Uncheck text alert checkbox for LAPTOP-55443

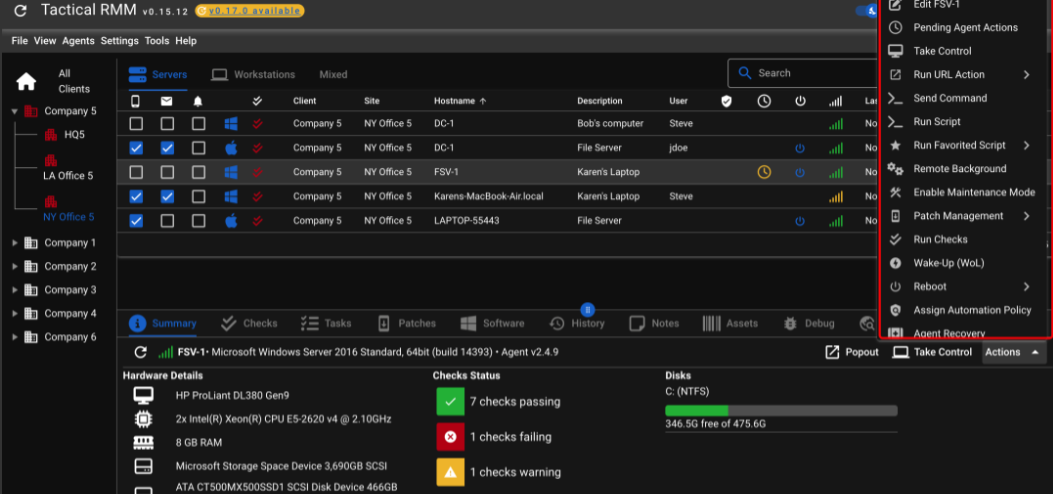click(x=136, y=221)
